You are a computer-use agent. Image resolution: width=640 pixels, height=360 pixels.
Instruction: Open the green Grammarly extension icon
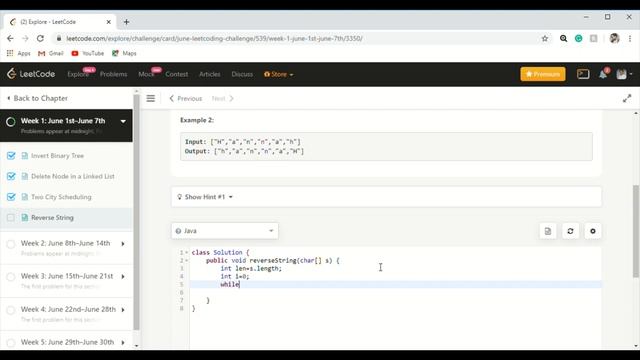[578, 38]
